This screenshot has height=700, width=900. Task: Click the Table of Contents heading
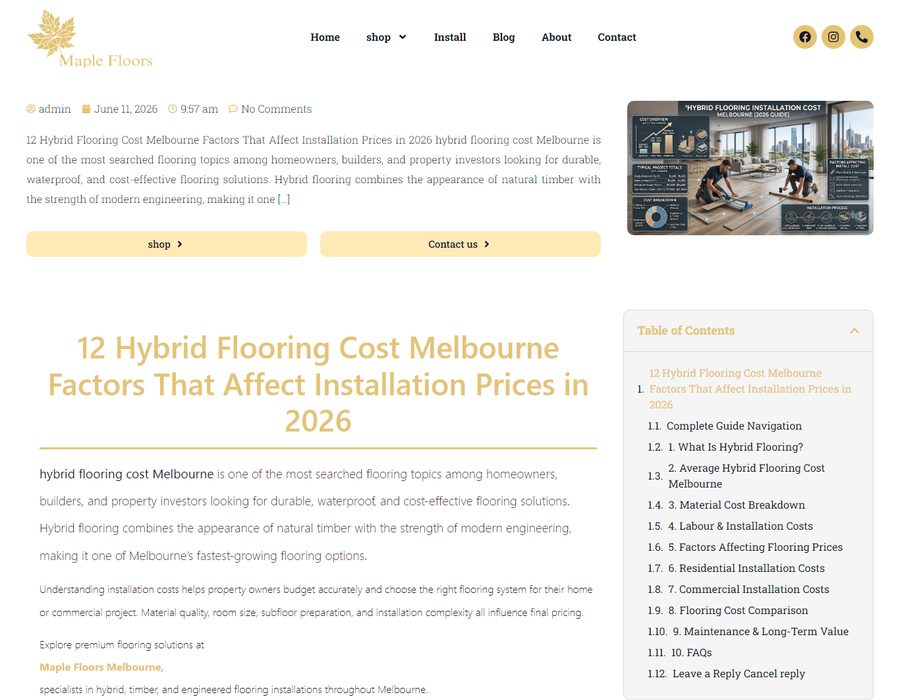pos(686,331)
